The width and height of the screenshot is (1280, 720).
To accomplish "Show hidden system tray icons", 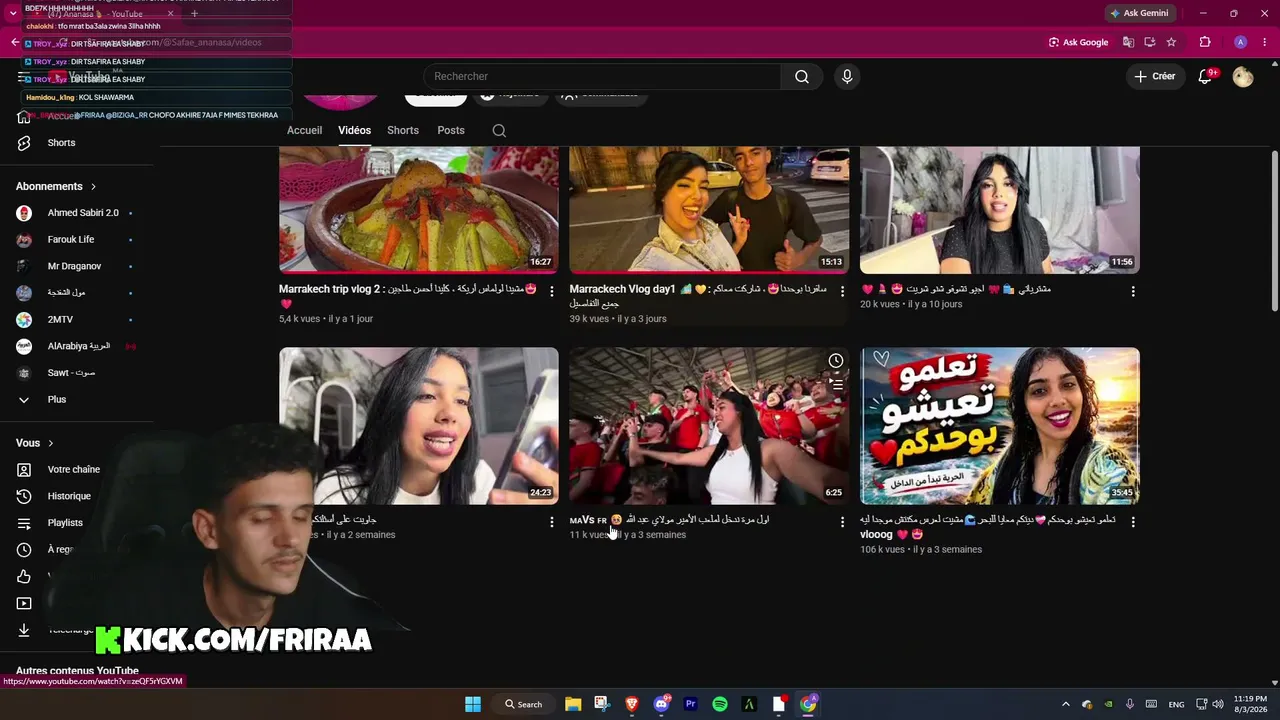I will pos(1065,704).
